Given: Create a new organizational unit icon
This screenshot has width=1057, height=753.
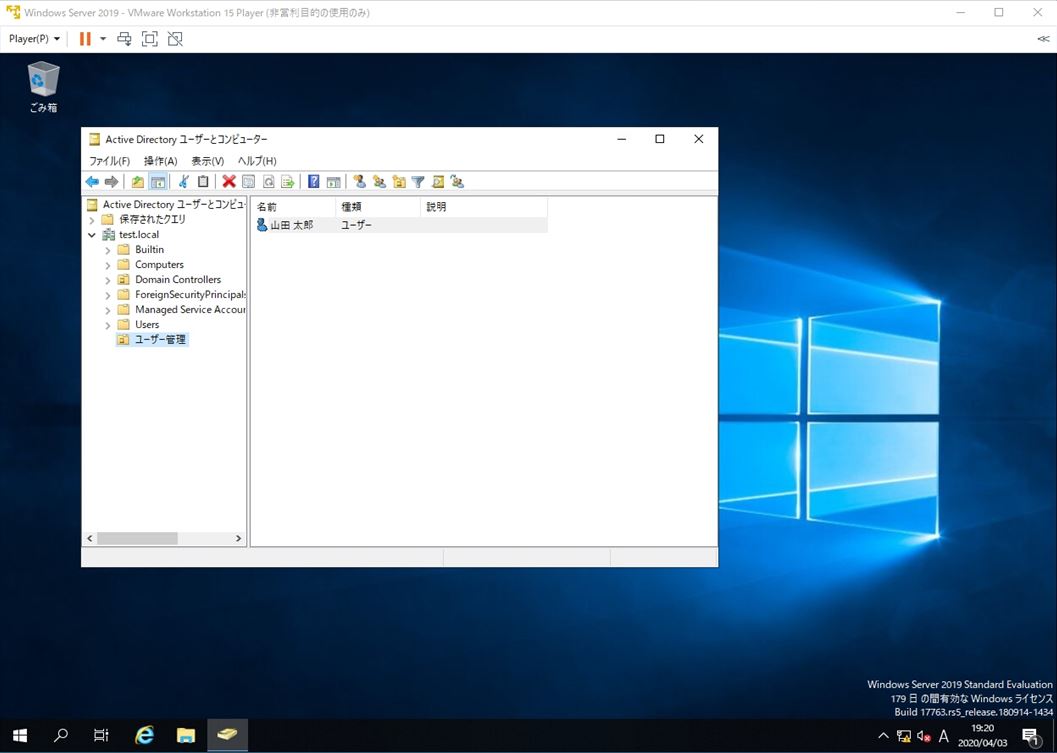Looking at the screenshot, I should point(398,181).
